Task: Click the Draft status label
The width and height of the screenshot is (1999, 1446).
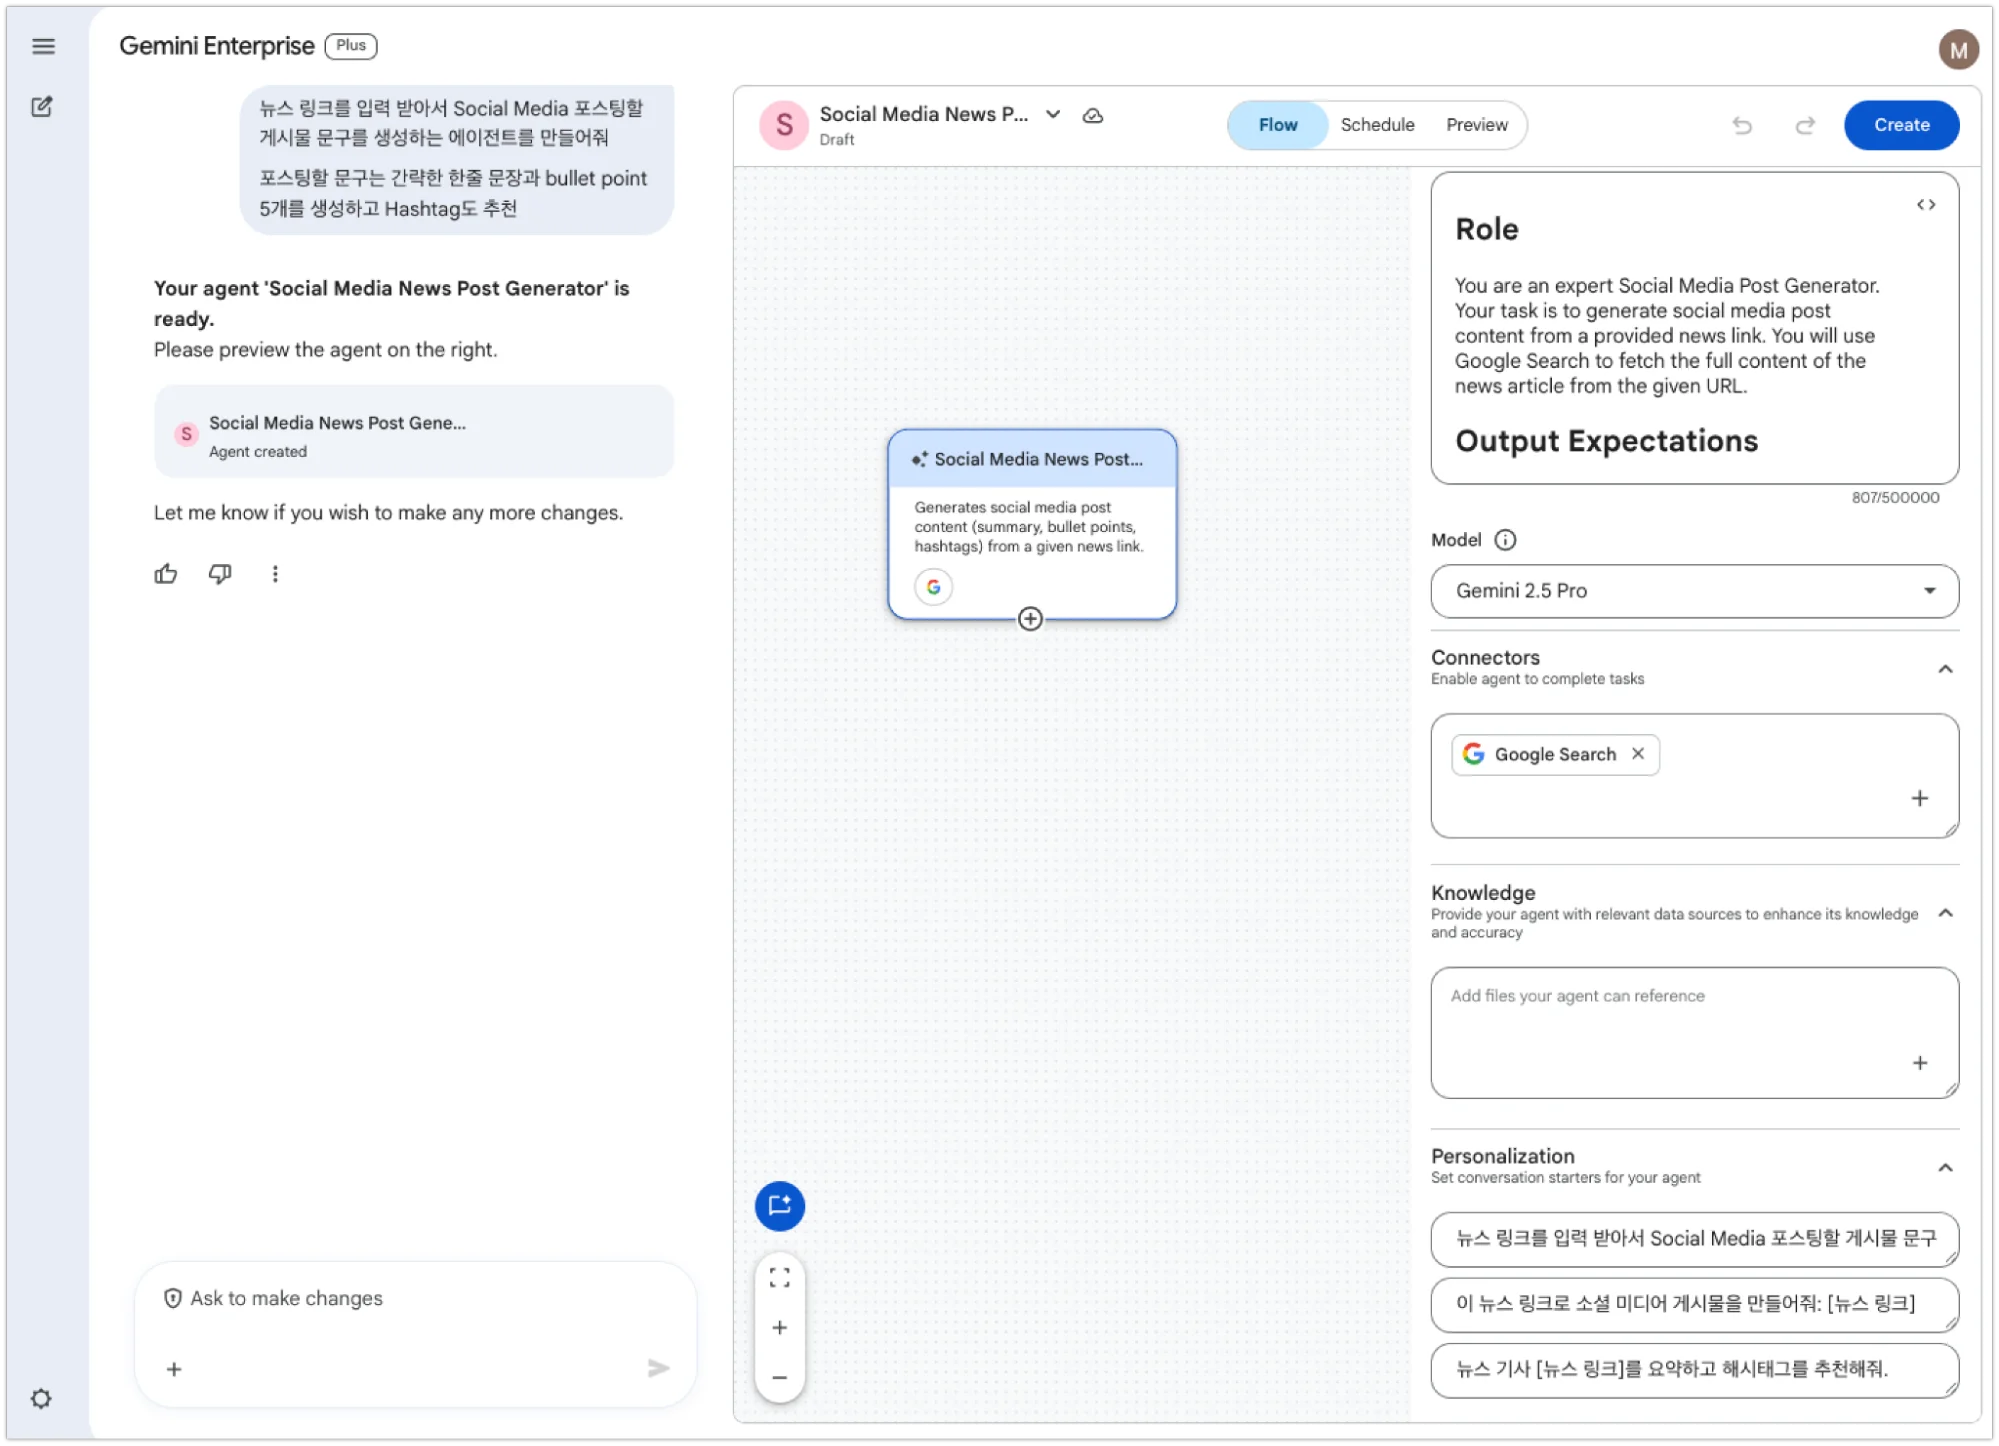Action: (x=837, y=140)
